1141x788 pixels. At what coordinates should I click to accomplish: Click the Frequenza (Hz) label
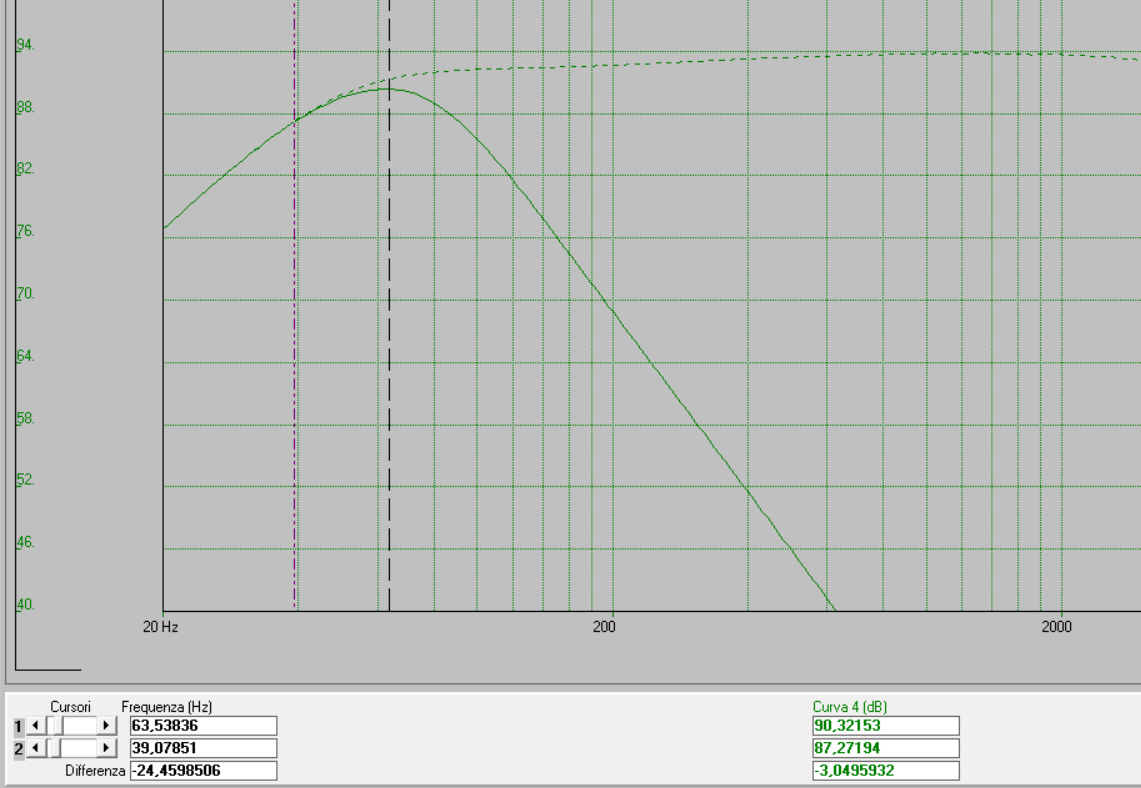click(x=167, y=707)
